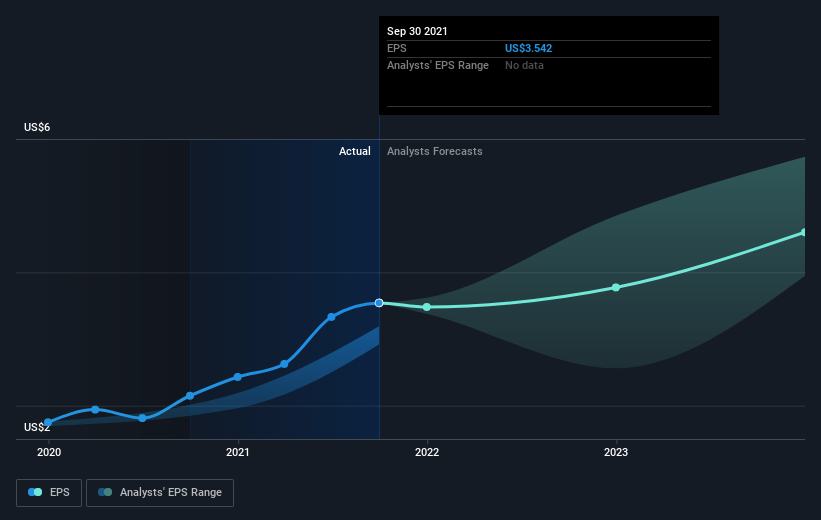Toggle the Analysts' EPS Range legend
The width and height of the screenshot is (821, 520).
(160, 492)
